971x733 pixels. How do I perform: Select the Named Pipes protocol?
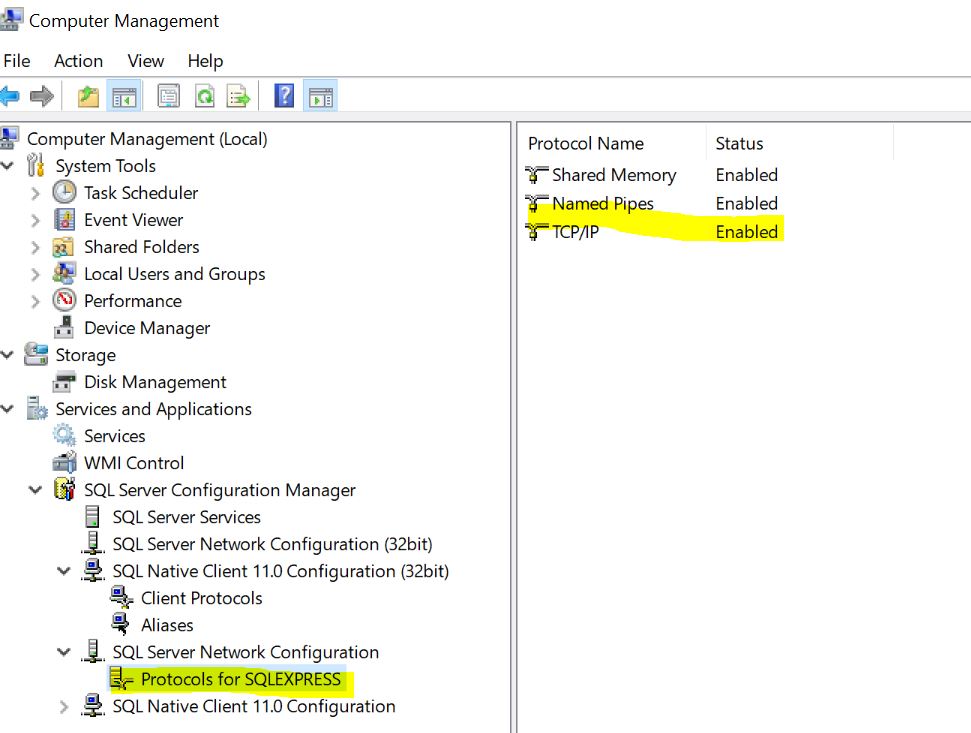coord(602,203)
